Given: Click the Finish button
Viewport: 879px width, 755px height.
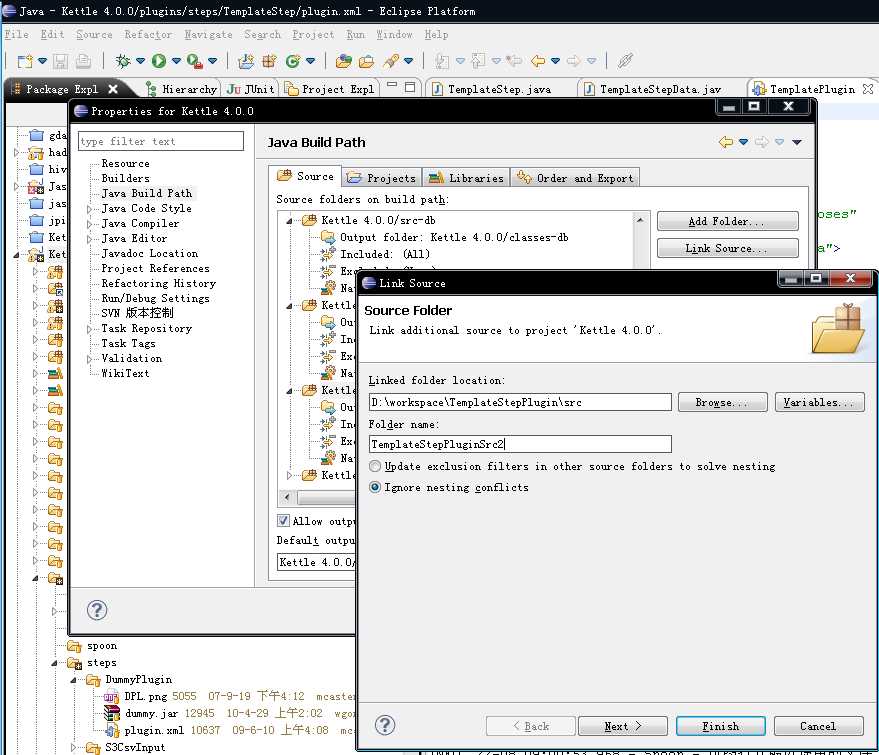Looking at the screenshot, I should click(x=720, y=726).
